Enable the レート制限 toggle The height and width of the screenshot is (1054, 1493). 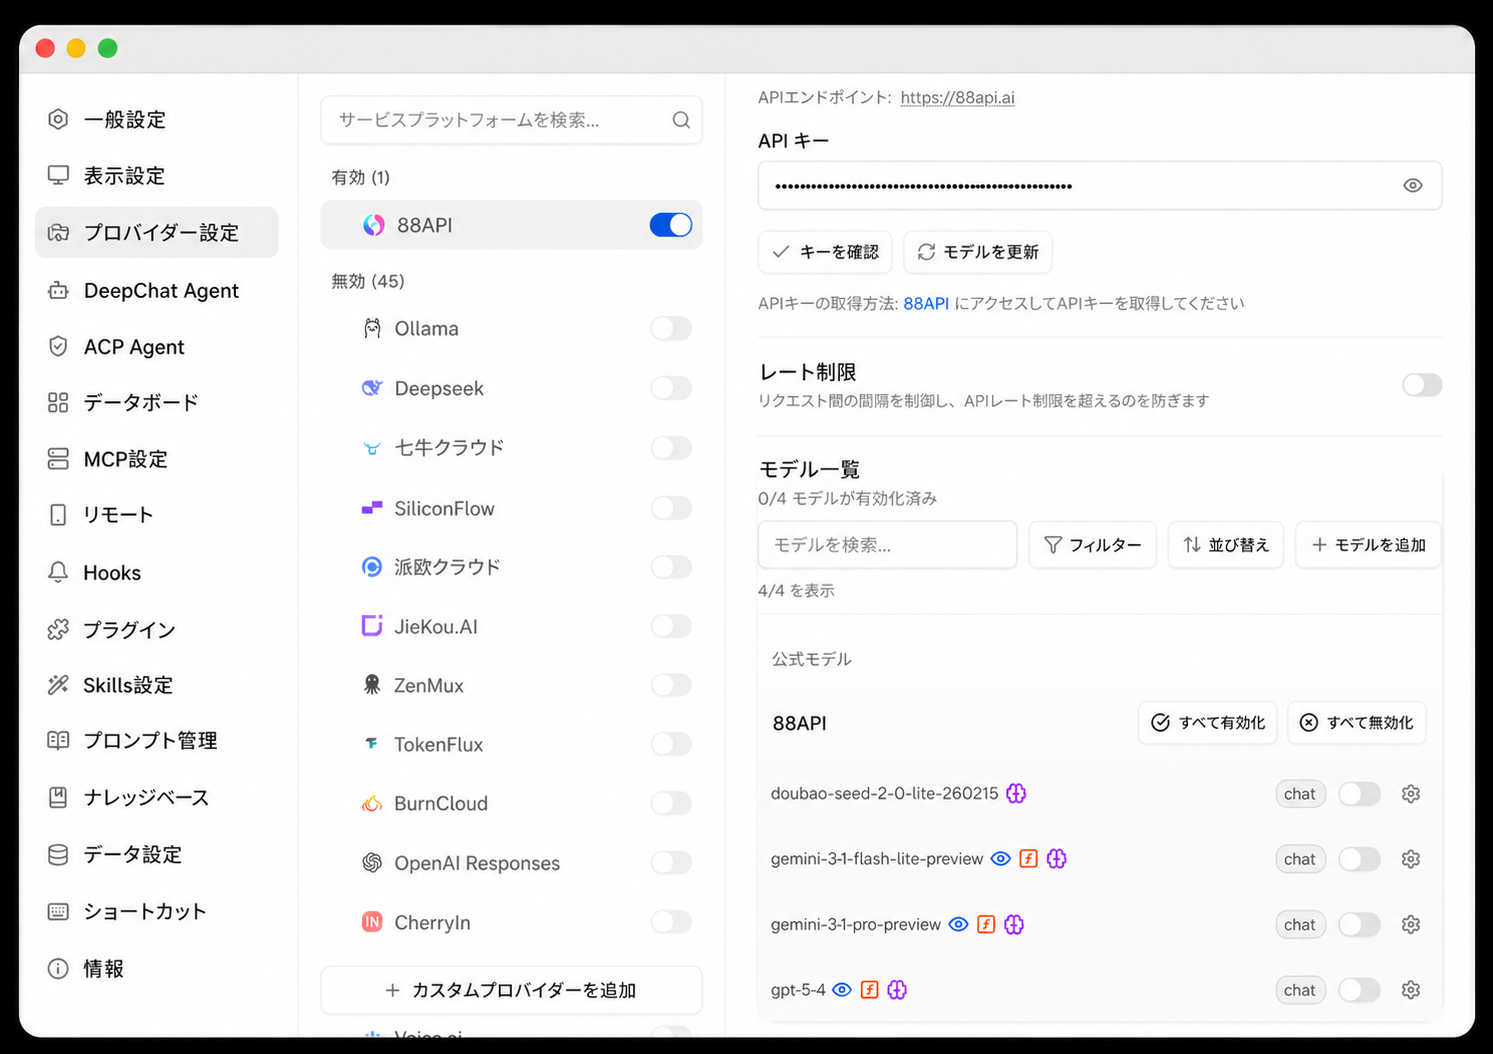(1421, 385)
